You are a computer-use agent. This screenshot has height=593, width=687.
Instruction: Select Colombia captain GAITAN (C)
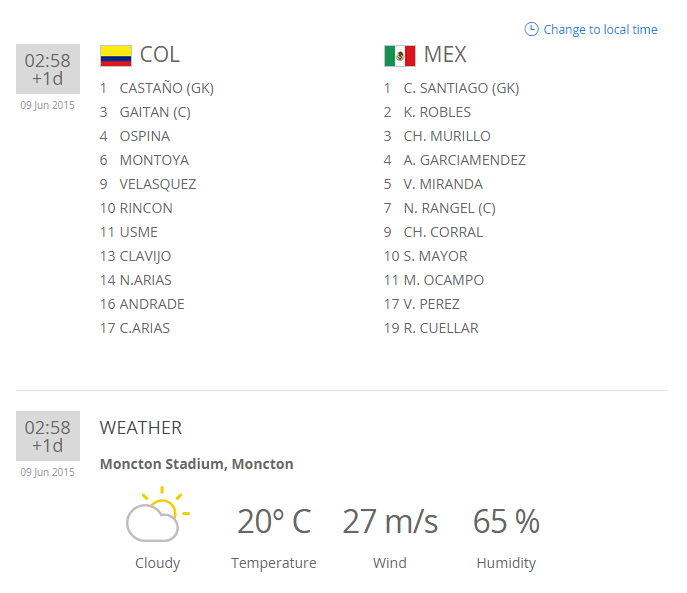point(154,112)
